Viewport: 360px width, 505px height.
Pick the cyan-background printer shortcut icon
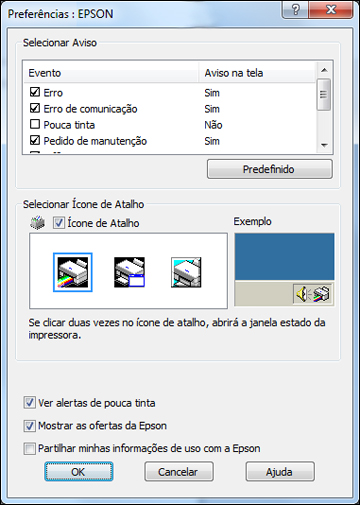(186, 272)
